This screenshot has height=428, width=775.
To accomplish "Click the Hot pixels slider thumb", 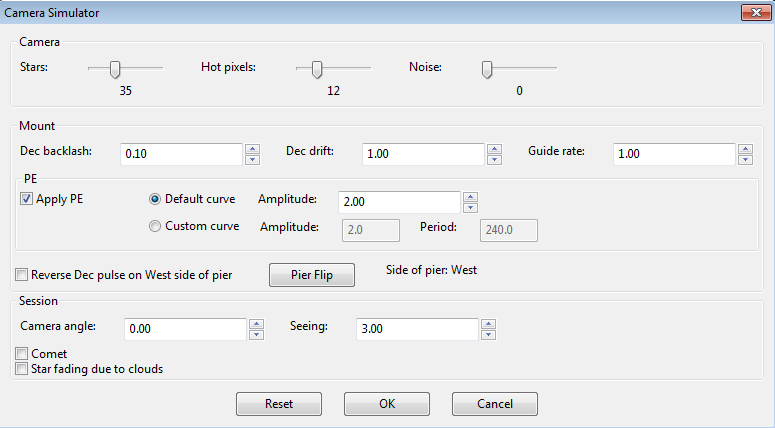I will [x=317, y=70].
